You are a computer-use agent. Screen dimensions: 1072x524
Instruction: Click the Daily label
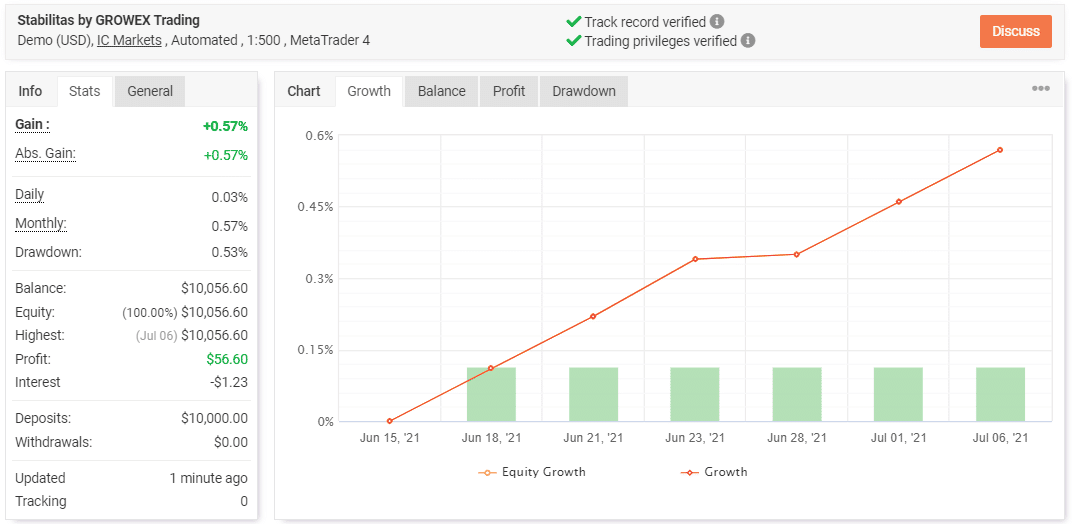[x=29, y=194]
